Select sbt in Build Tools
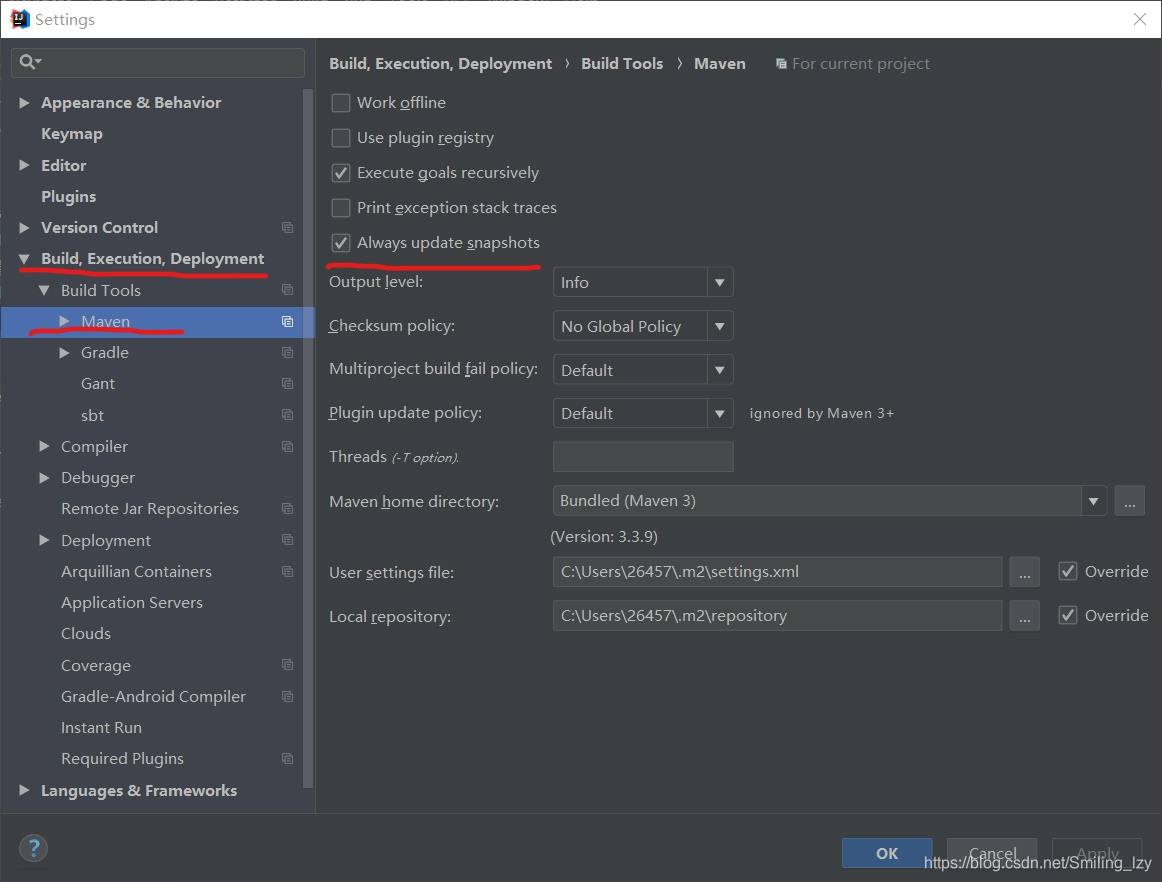The image size is (1162, 882). (93, 415)
